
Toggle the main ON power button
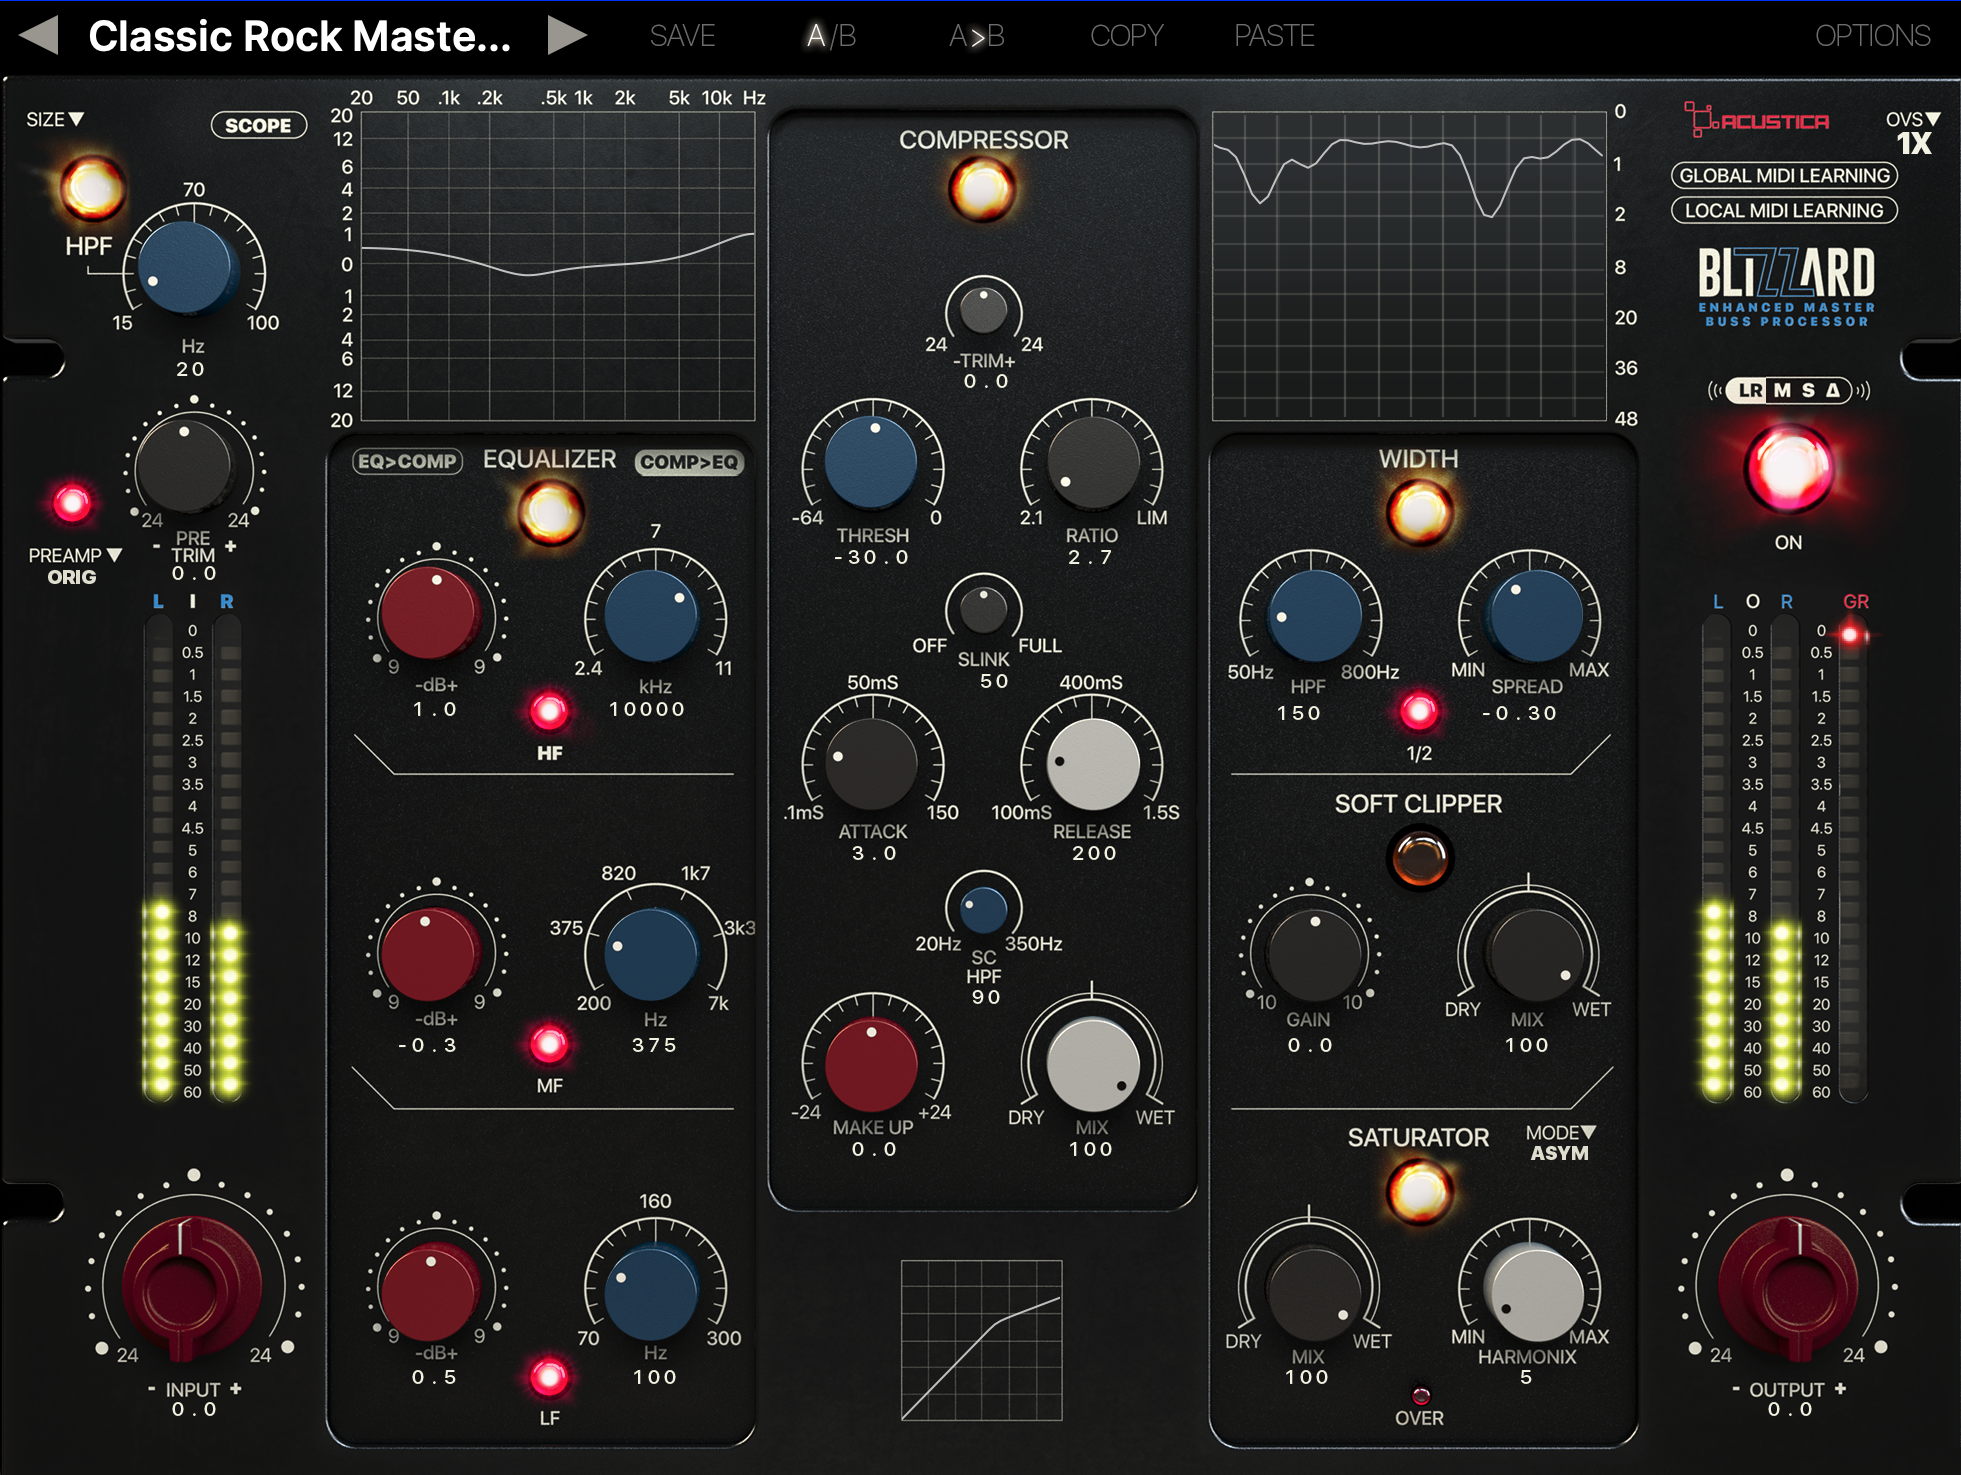[x=1788, y=470]
